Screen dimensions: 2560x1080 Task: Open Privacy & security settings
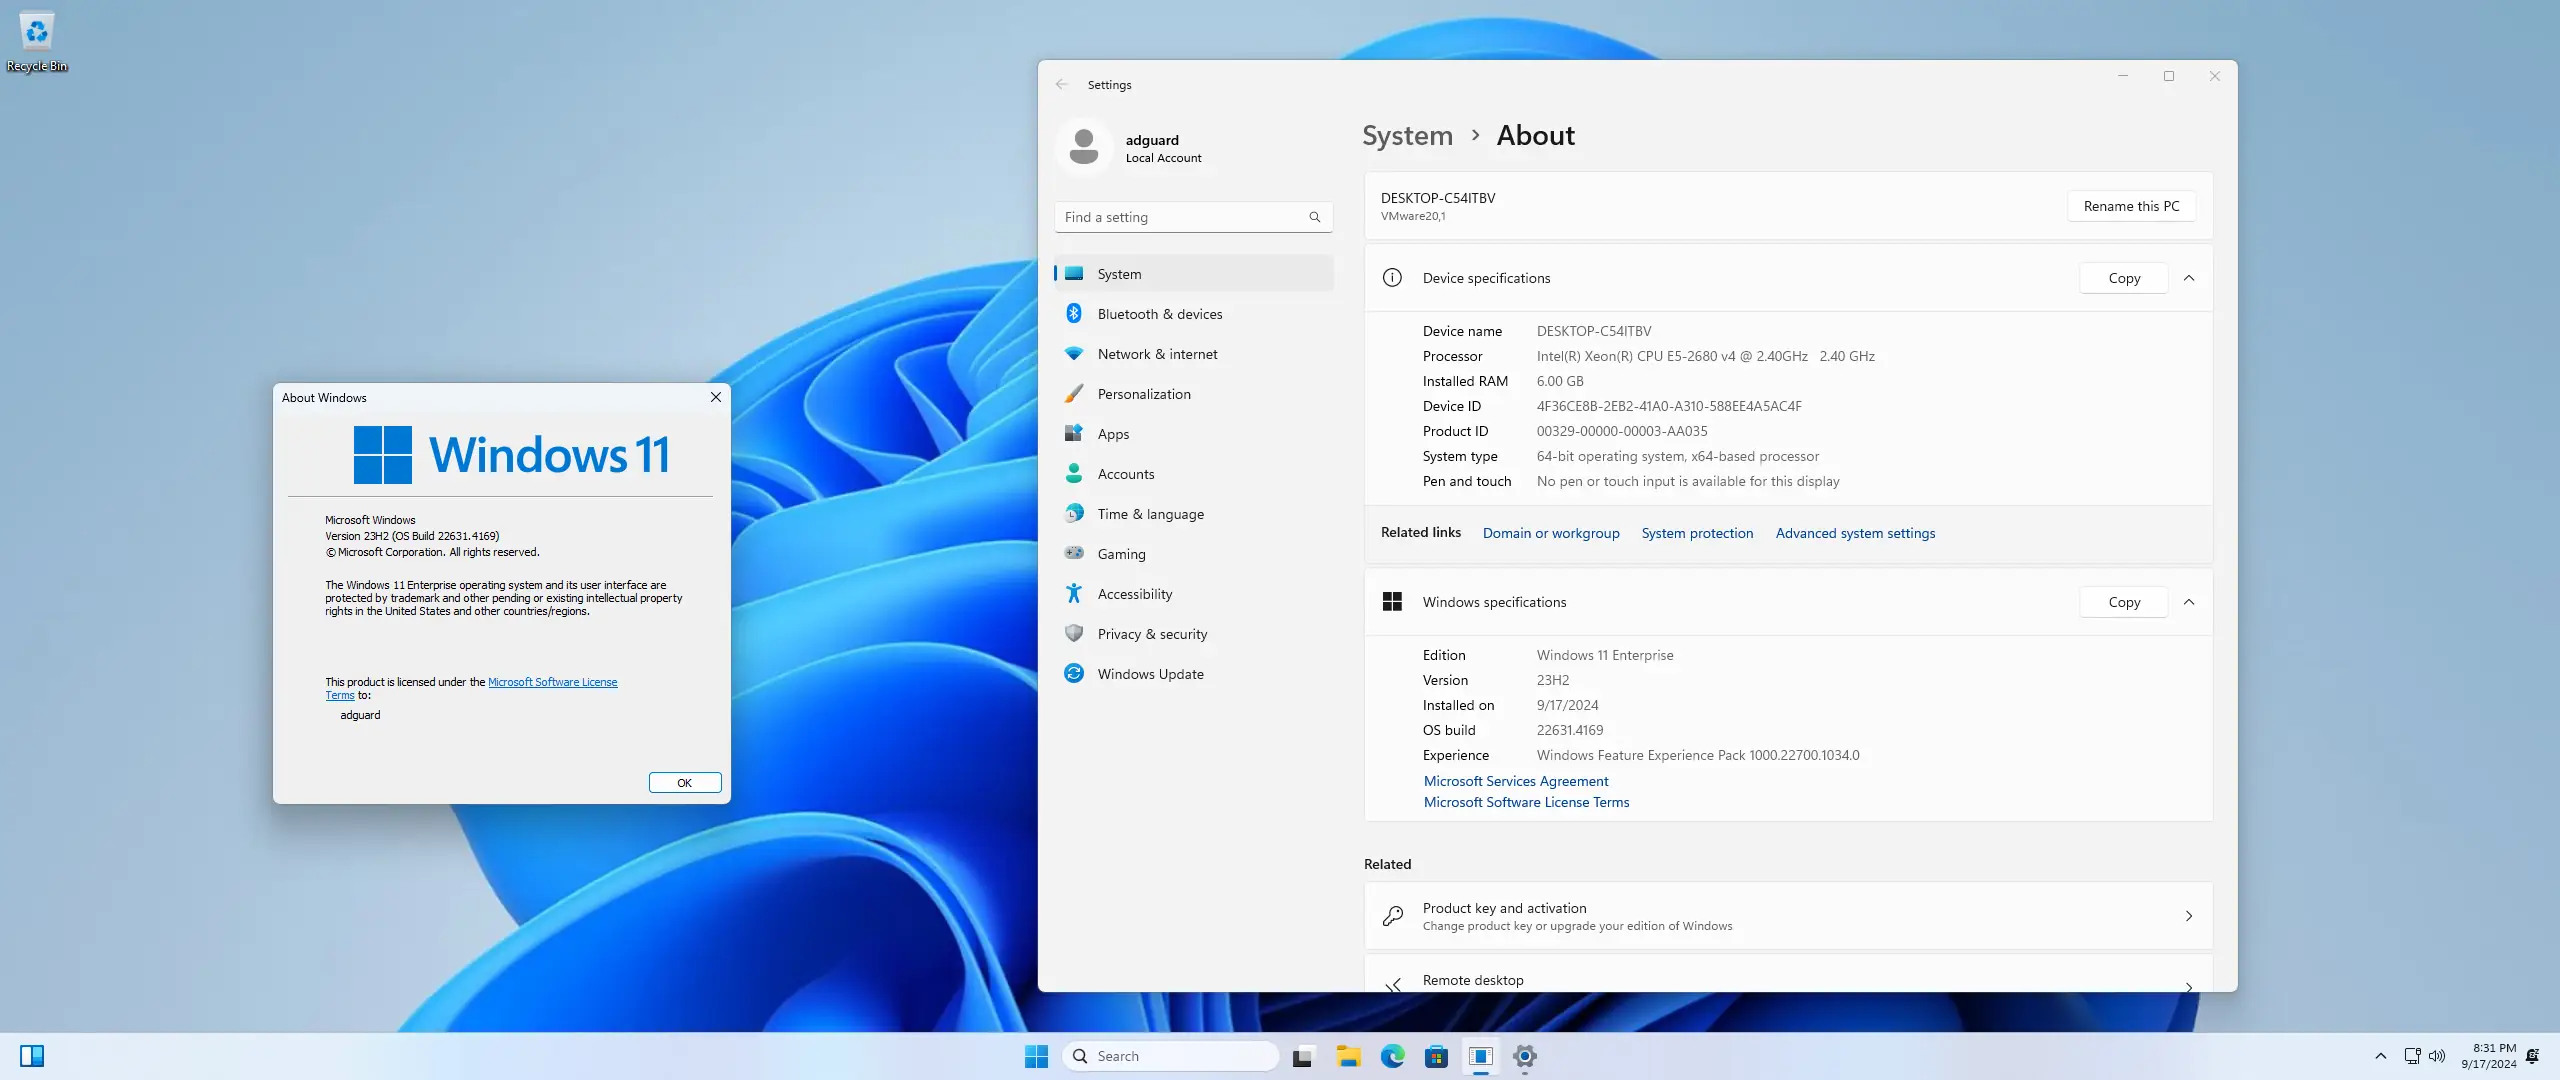[x=1151, y=633]
